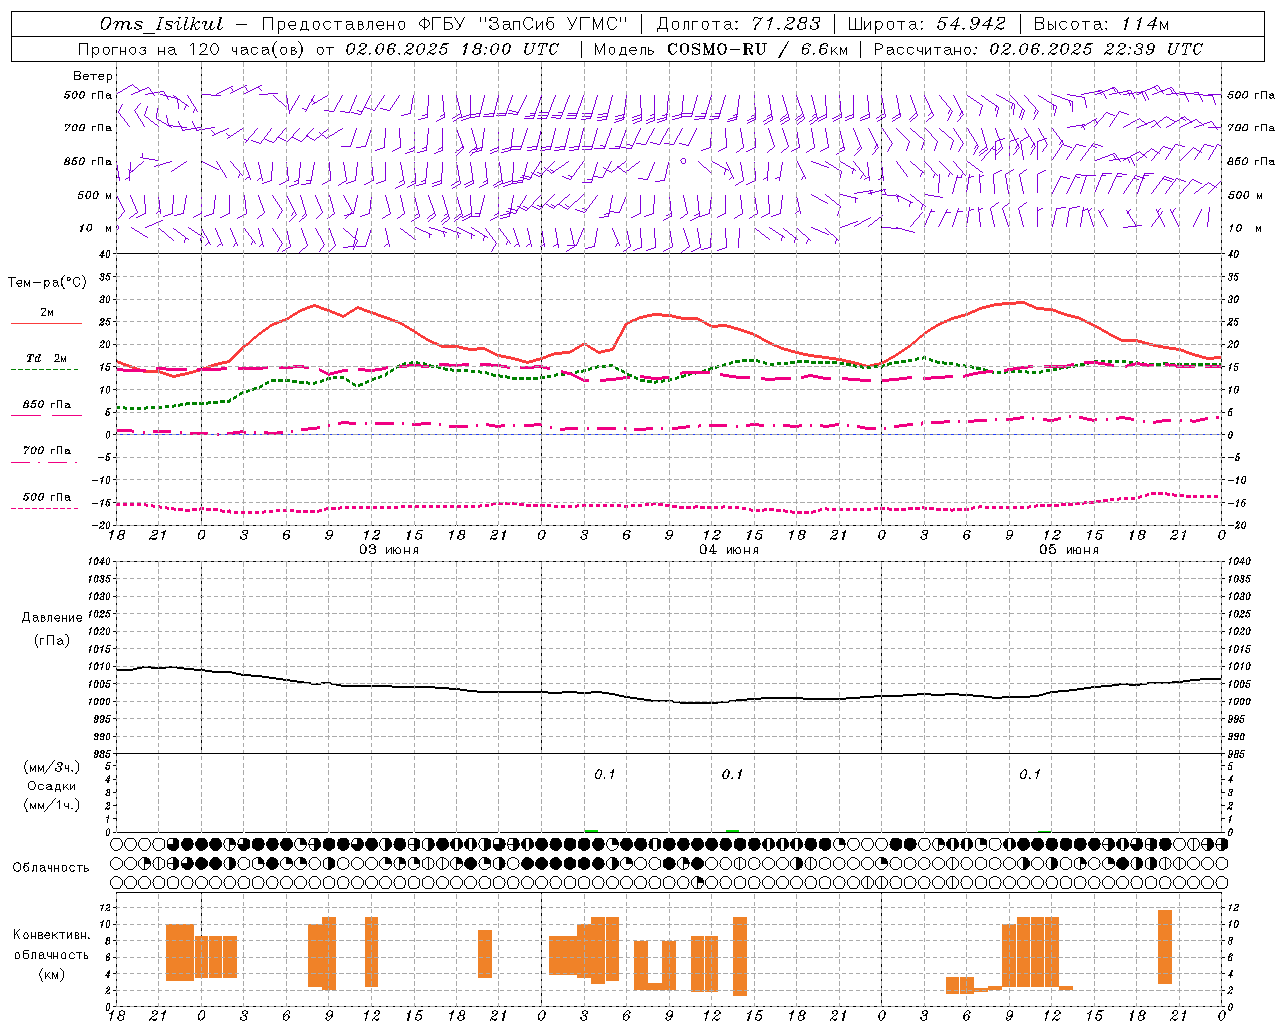
Task: Click the Осадки panel label
Action: pos(52,786)
